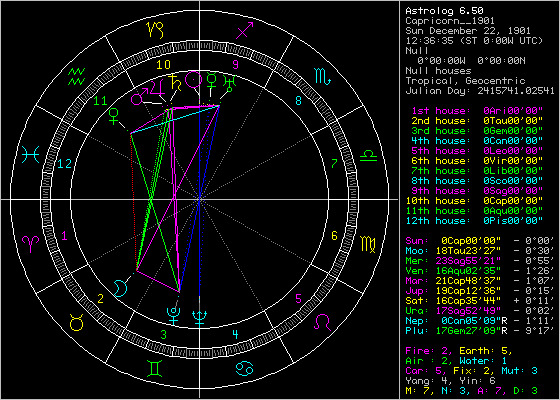560x400 pixels.
Task: Select the 'Null houses' line
Action: [x=438, y=71]
